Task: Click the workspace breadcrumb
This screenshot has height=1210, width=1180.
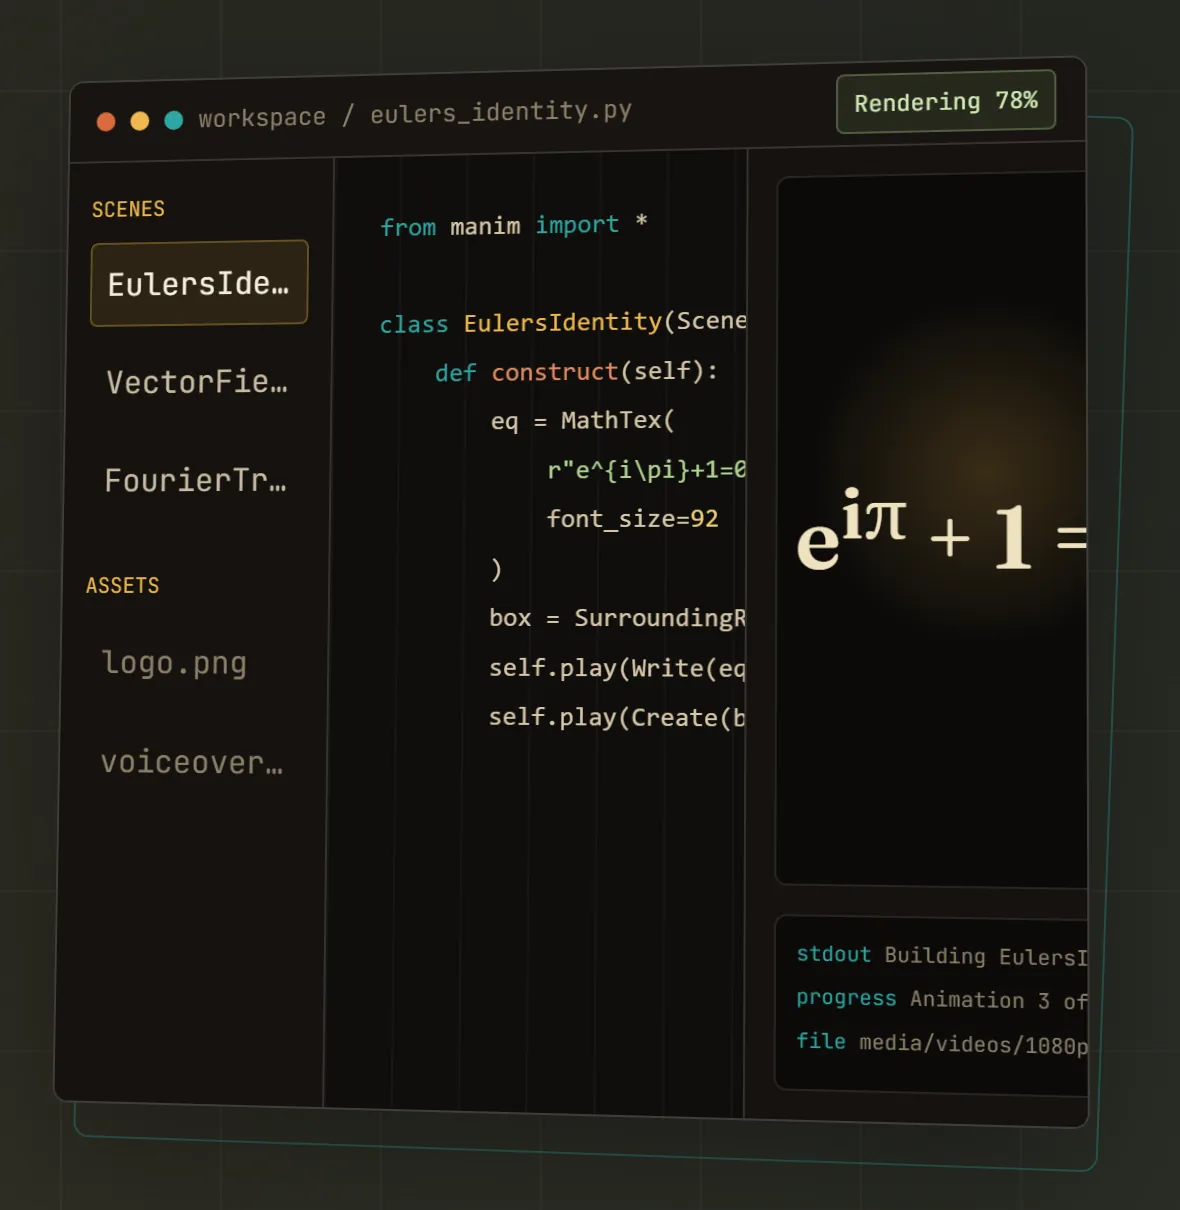Action: (262, 118)
